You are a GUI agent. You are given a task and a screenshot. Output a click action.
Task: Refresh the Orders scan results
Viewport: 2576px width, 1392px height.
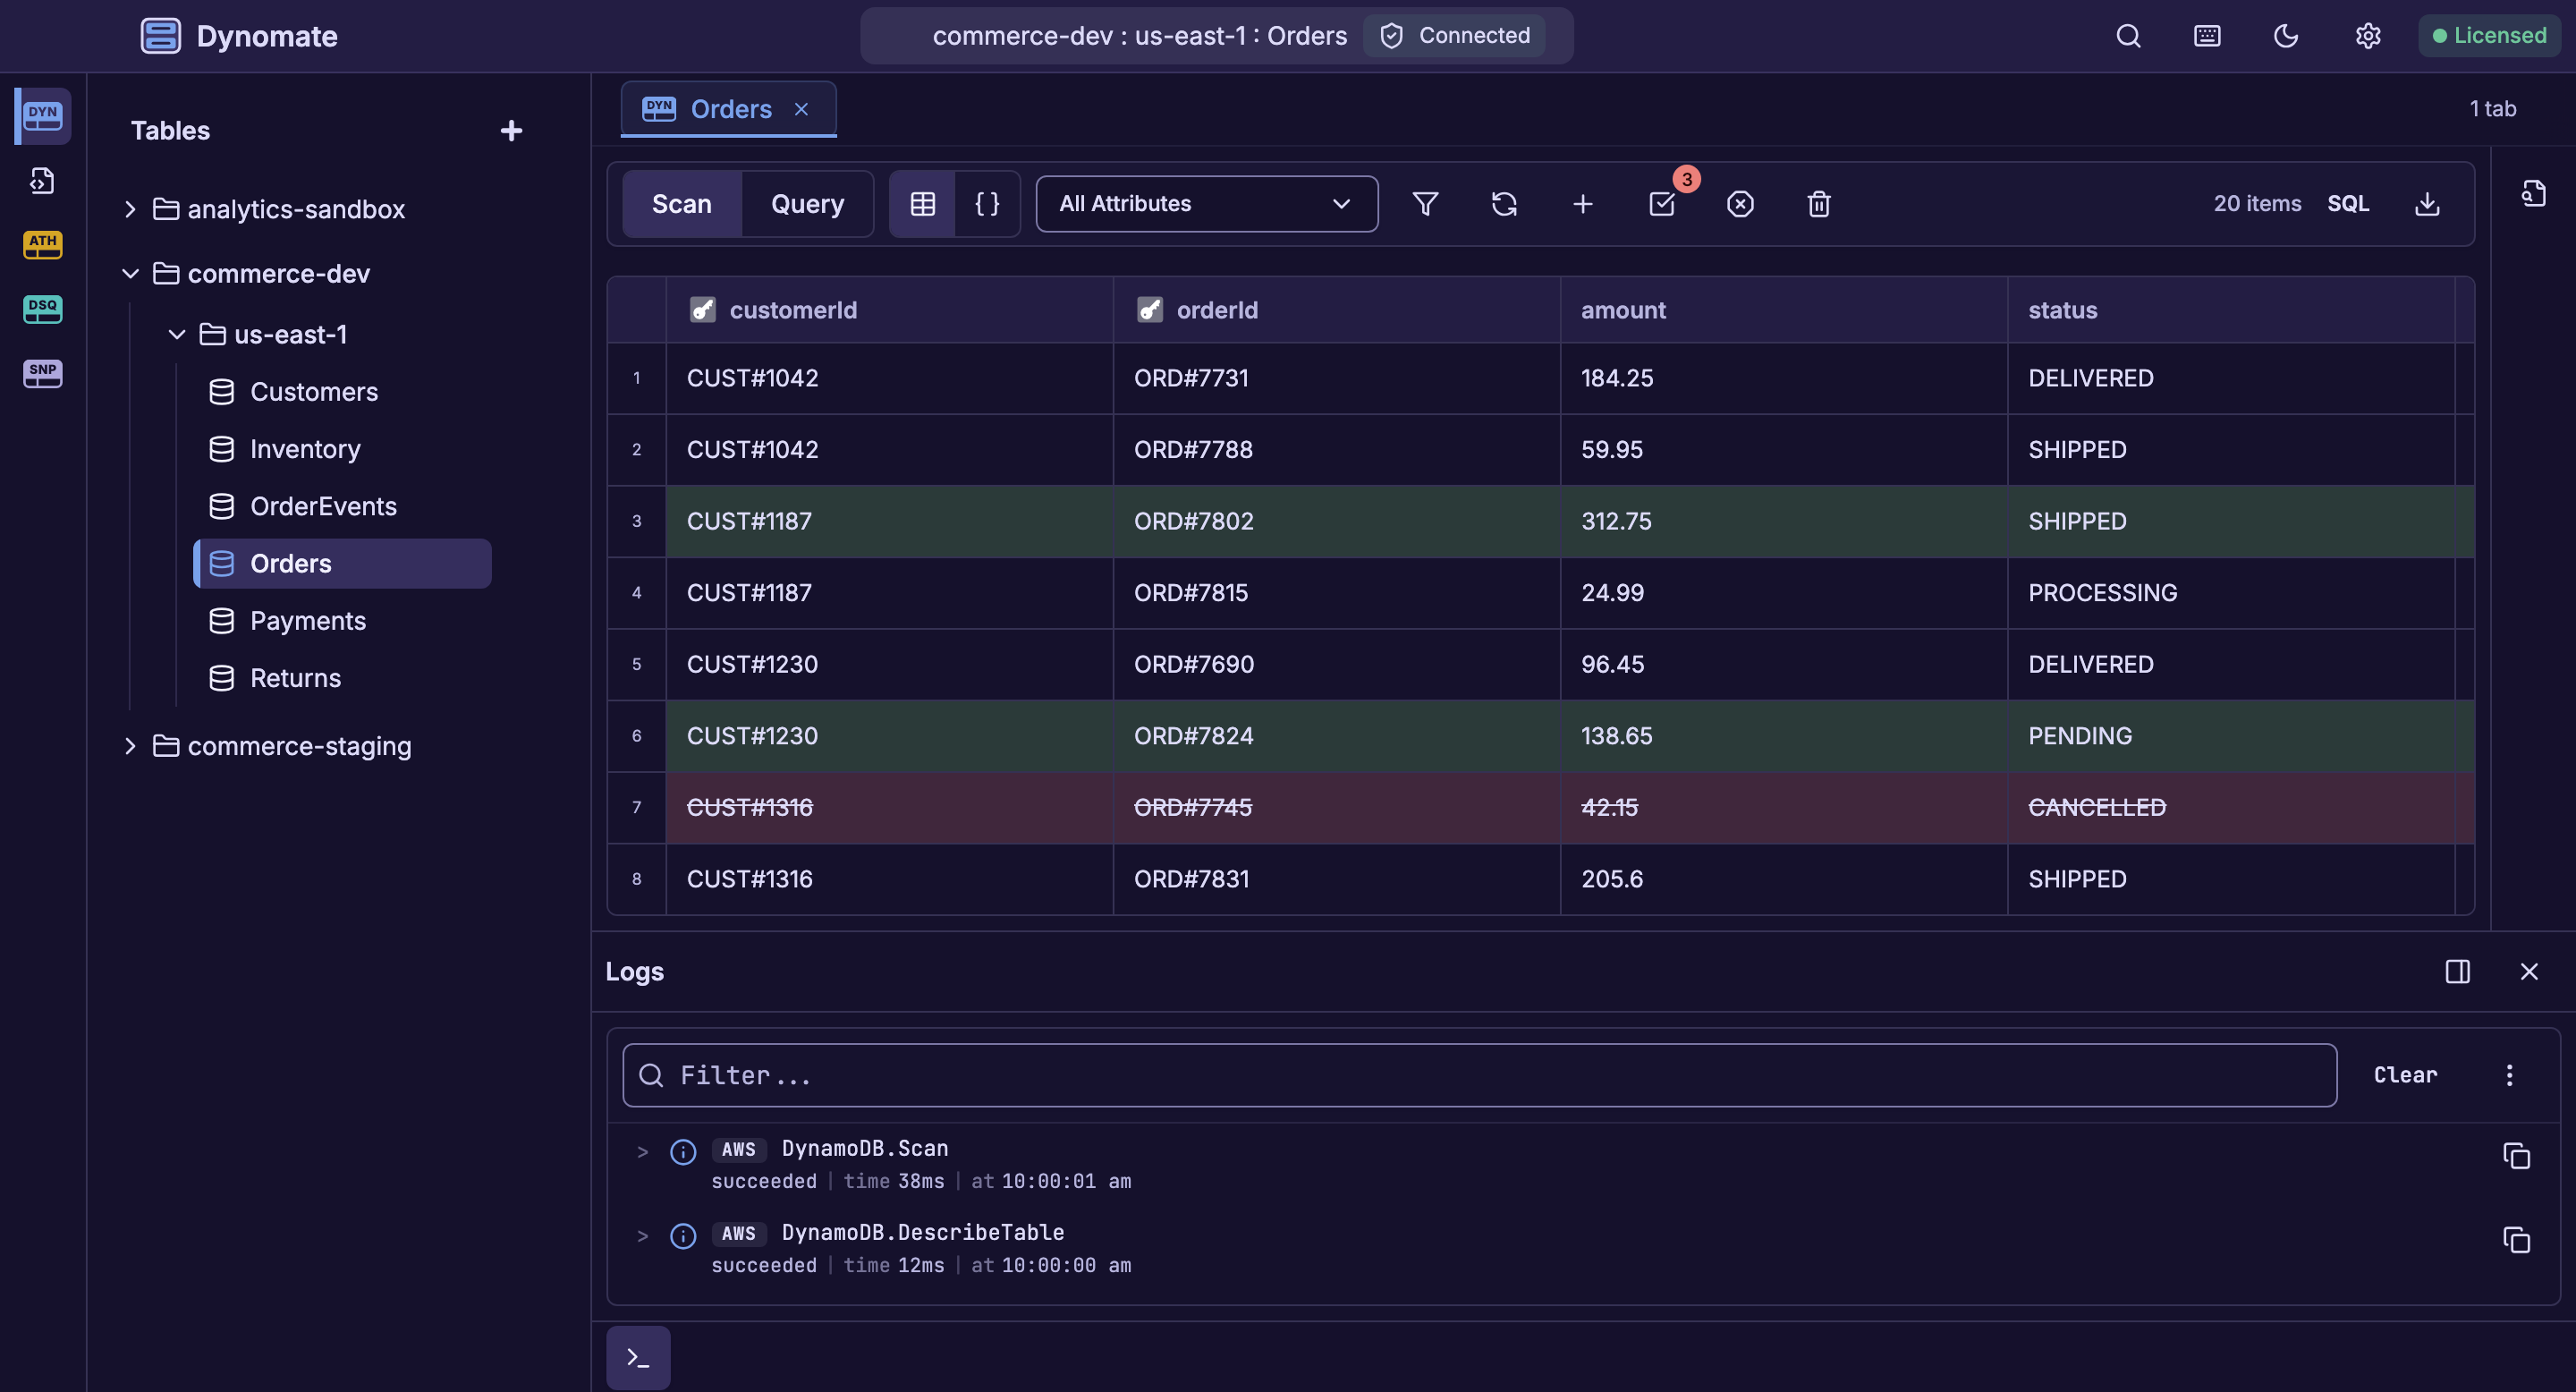point(1504,204)
